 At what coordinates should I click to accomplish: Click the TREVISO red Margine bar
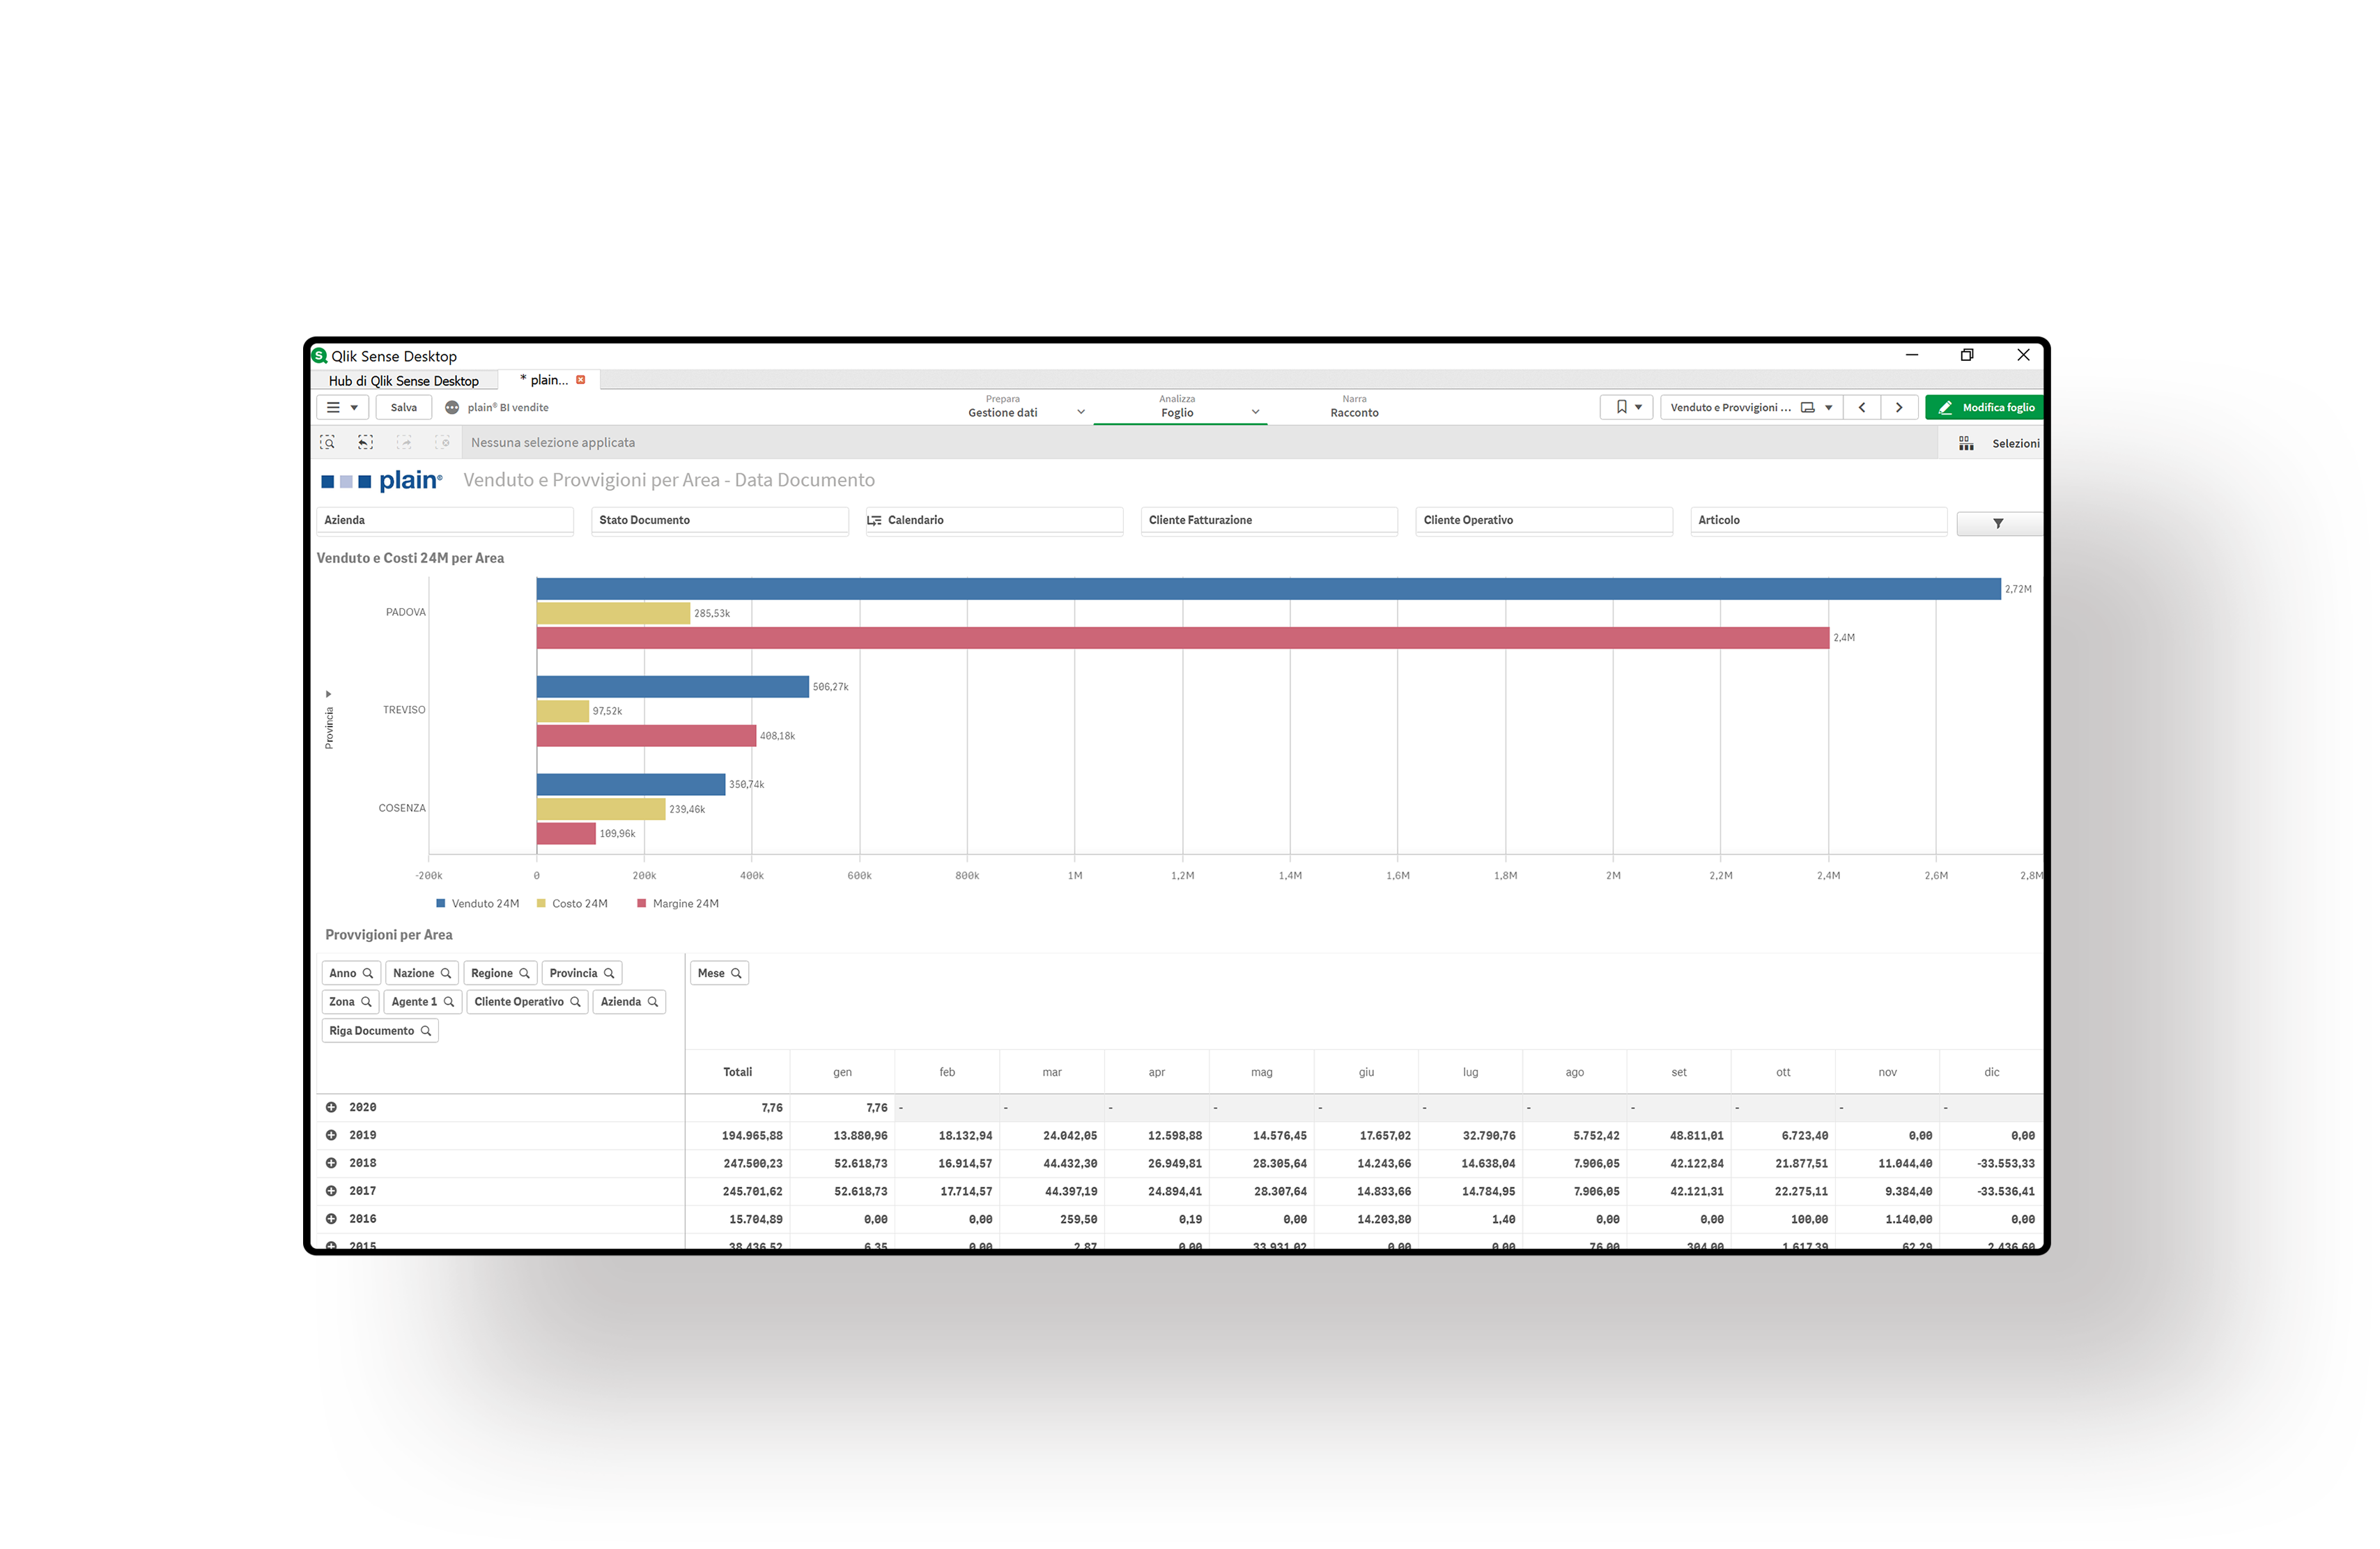tap(646, 736)
